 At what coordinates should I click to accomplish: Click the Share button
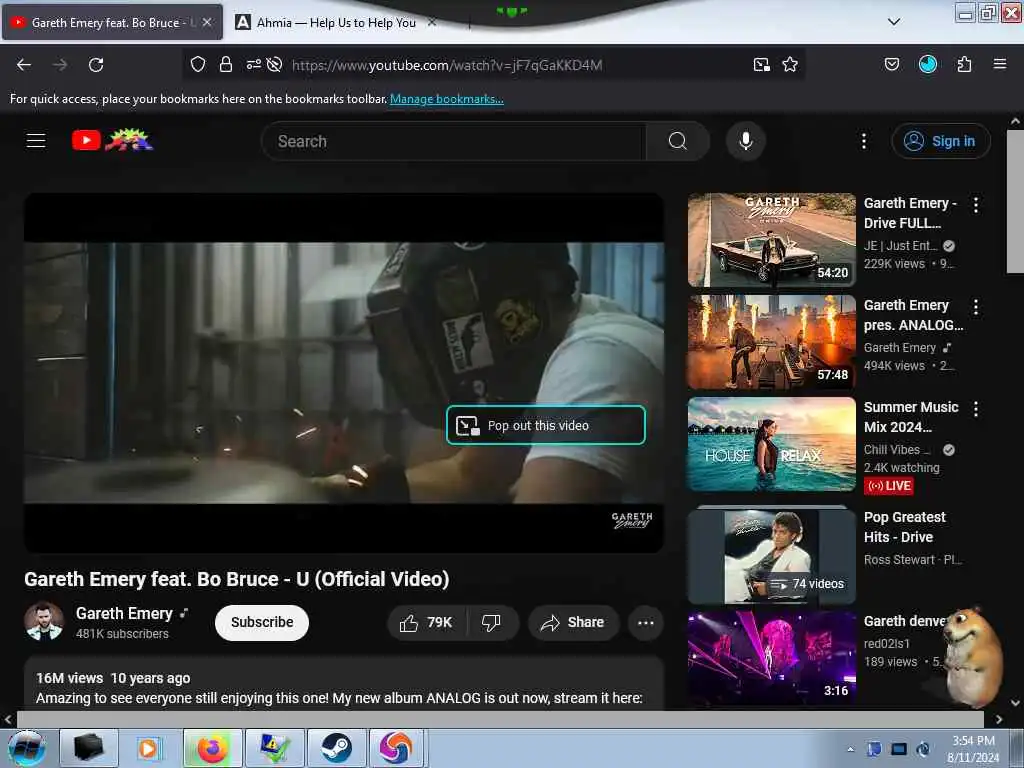tap(573, 622)
